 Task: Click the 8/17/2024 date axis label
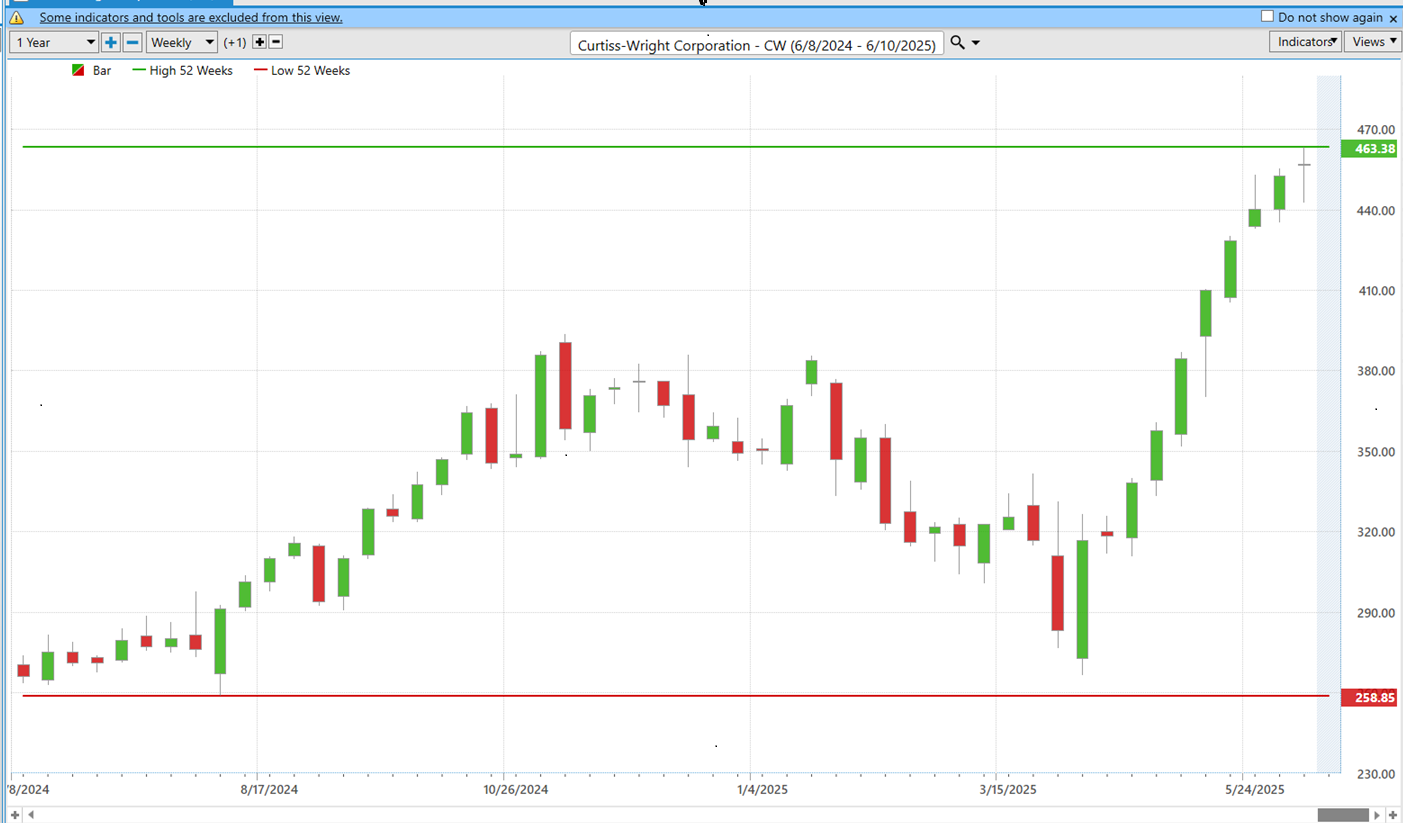270,789
